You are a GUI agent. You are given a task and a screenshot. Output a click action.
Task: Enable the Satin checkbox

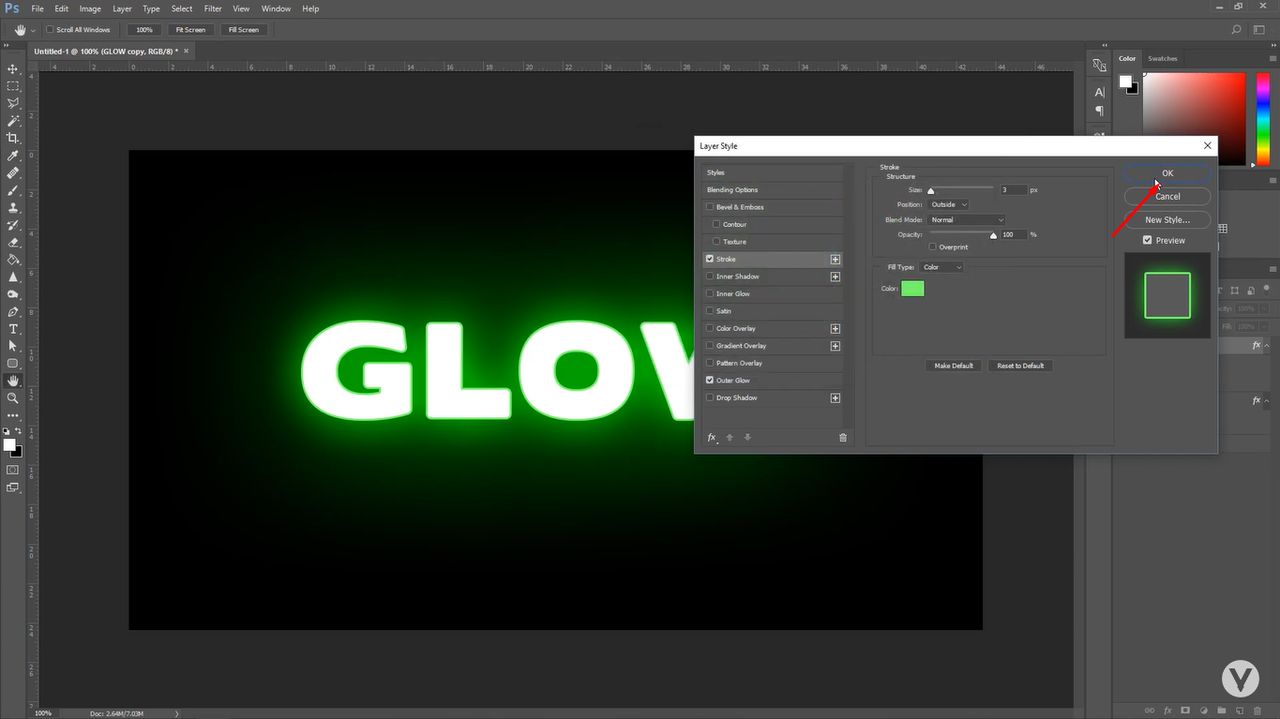710,311
